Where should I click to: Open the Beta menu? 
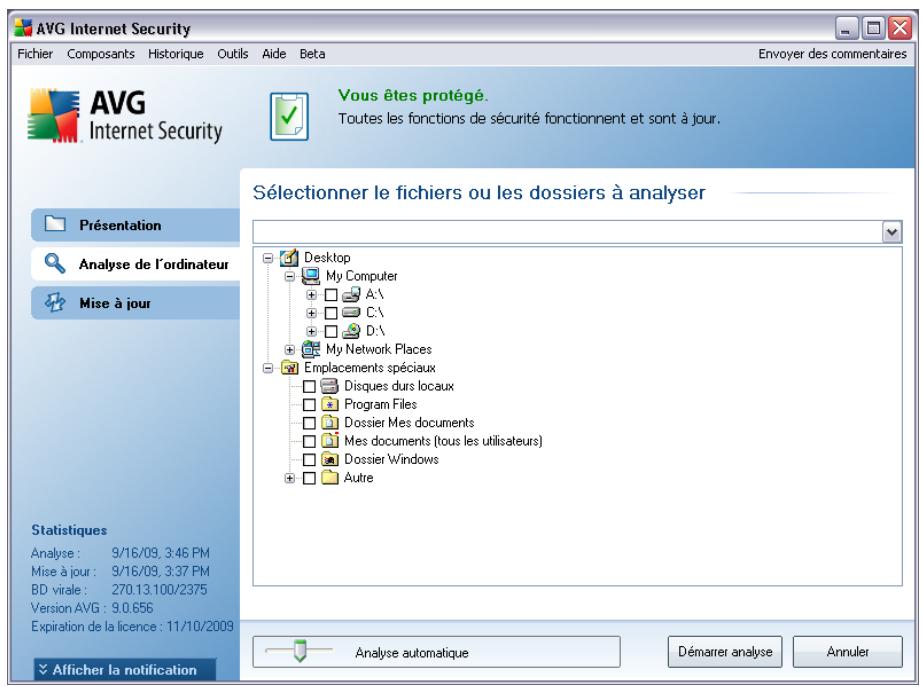312,54
